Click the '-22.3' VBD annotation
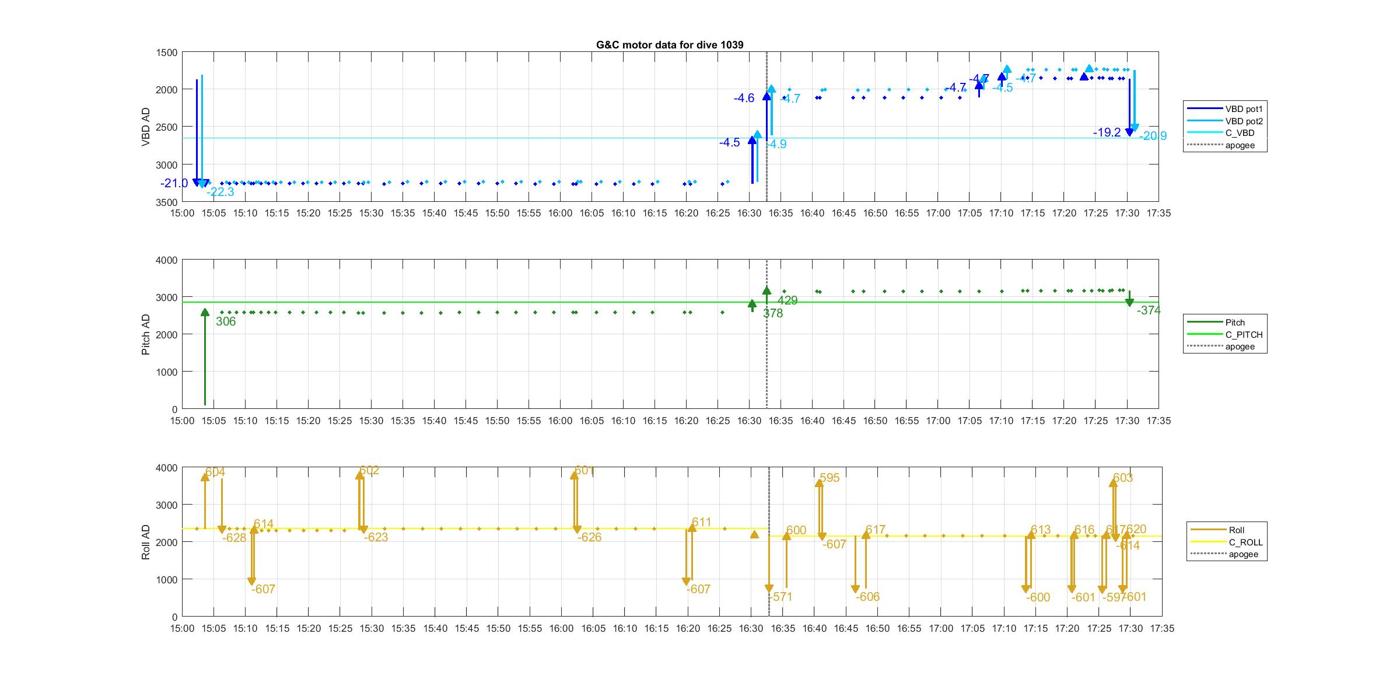 220,192
